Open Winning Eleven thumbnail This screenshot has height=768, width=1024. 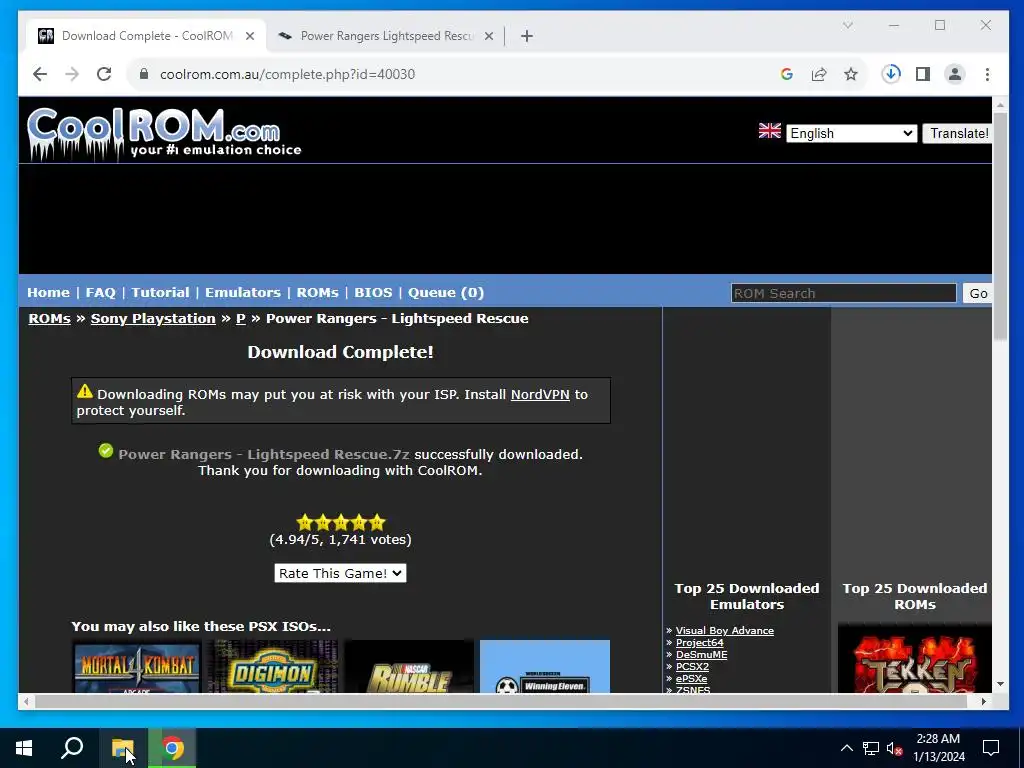point(545,666)
